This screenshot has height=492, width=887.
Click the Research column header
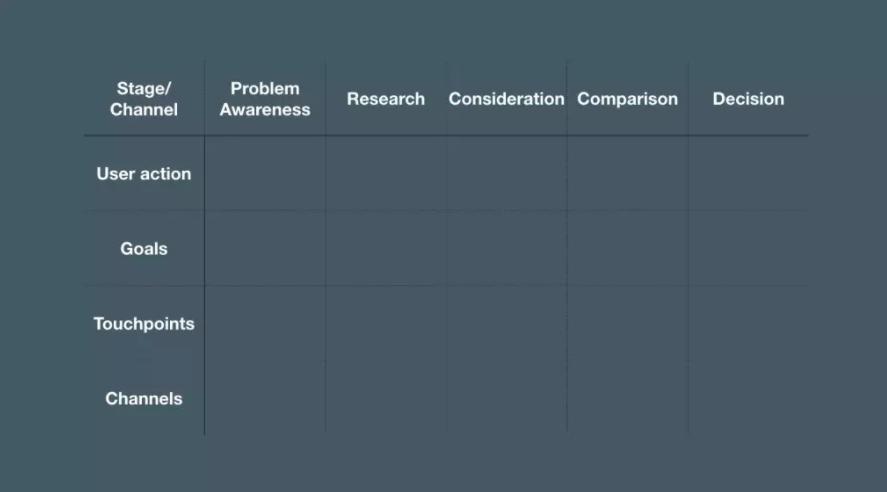386,99
